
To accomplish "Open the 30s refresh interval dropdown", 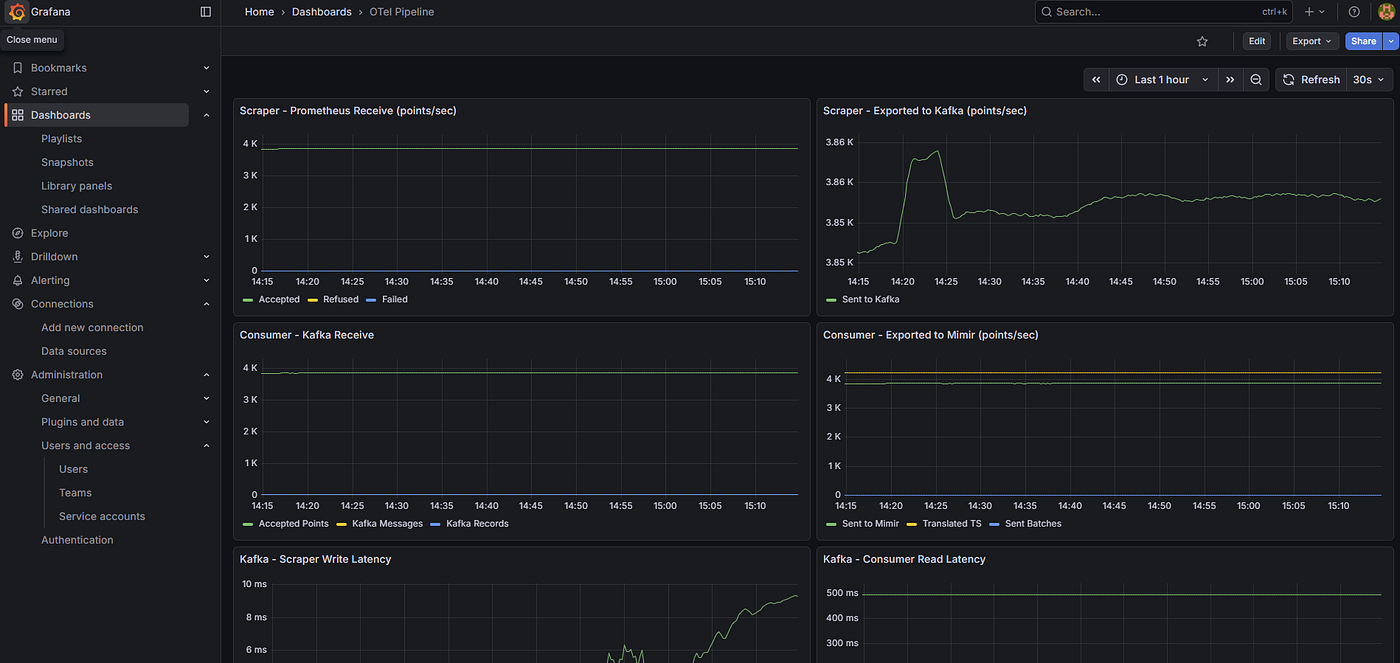I will (1369, 80).
